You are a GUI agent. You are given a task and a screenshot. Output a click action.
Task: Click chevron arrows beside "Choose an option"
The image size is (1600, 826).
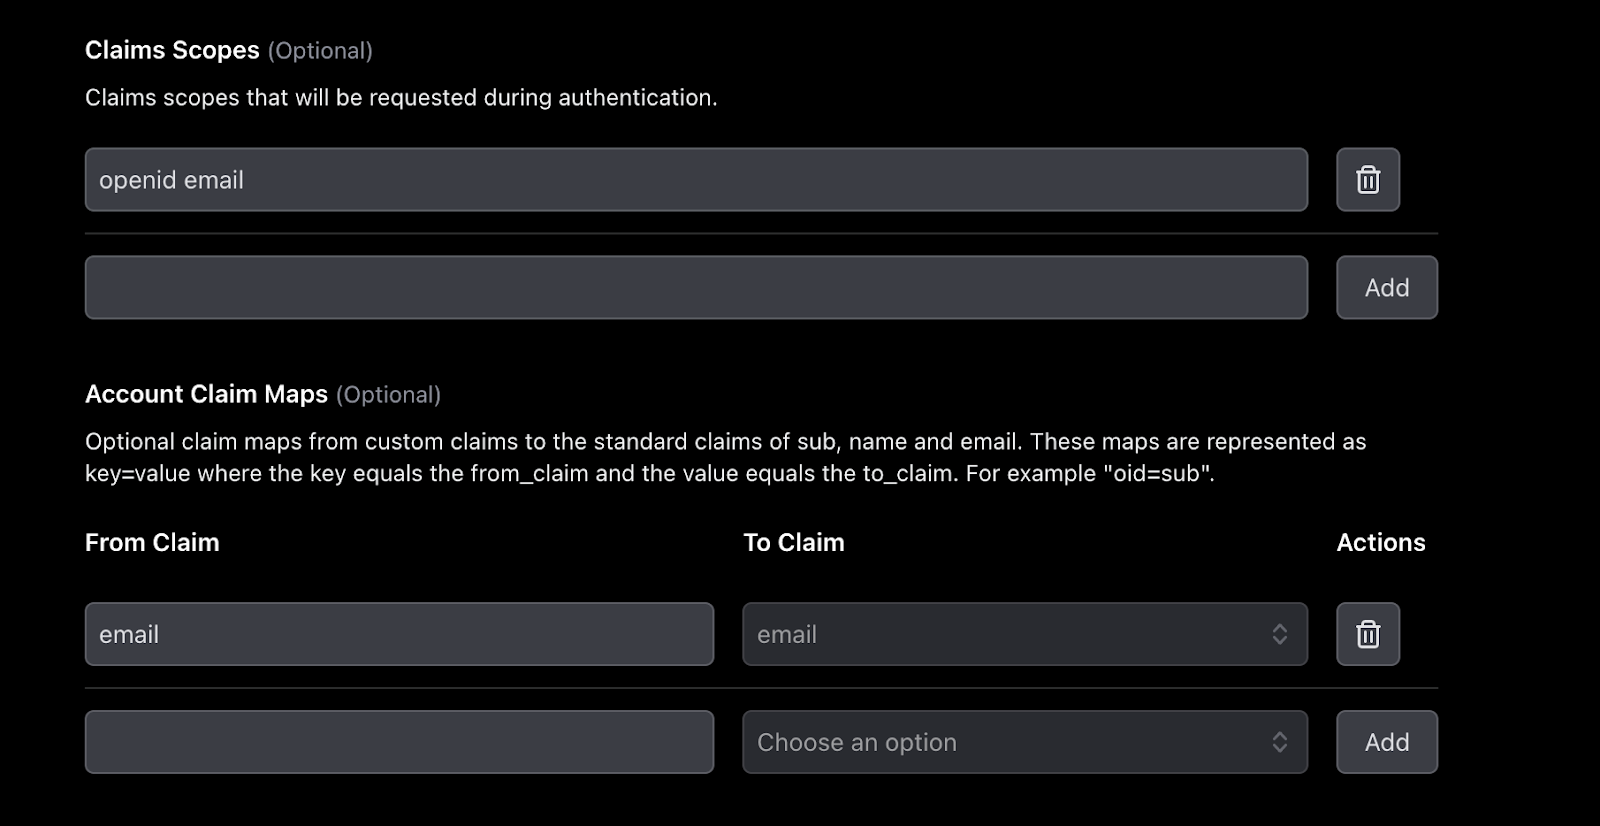pyautogui.click(x=1279, y=742)
